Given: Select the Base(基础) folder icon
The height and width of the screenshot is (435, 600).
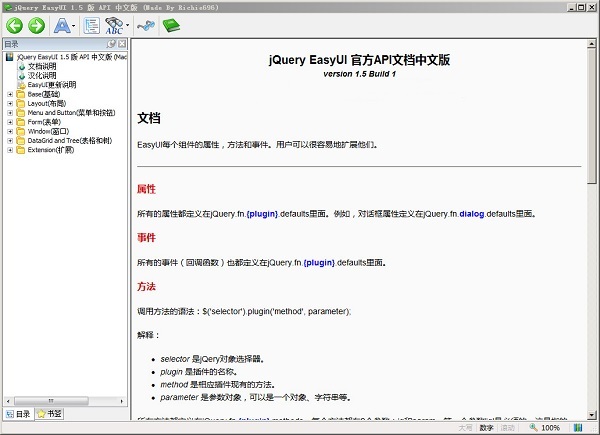Looking at the screenshot, I should click(21, 94).
